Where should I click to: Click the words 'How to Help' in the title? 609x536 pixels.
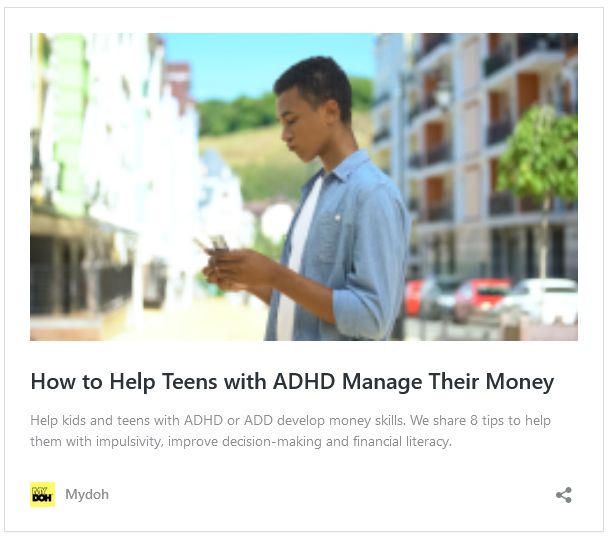click(x=93, y=382)
